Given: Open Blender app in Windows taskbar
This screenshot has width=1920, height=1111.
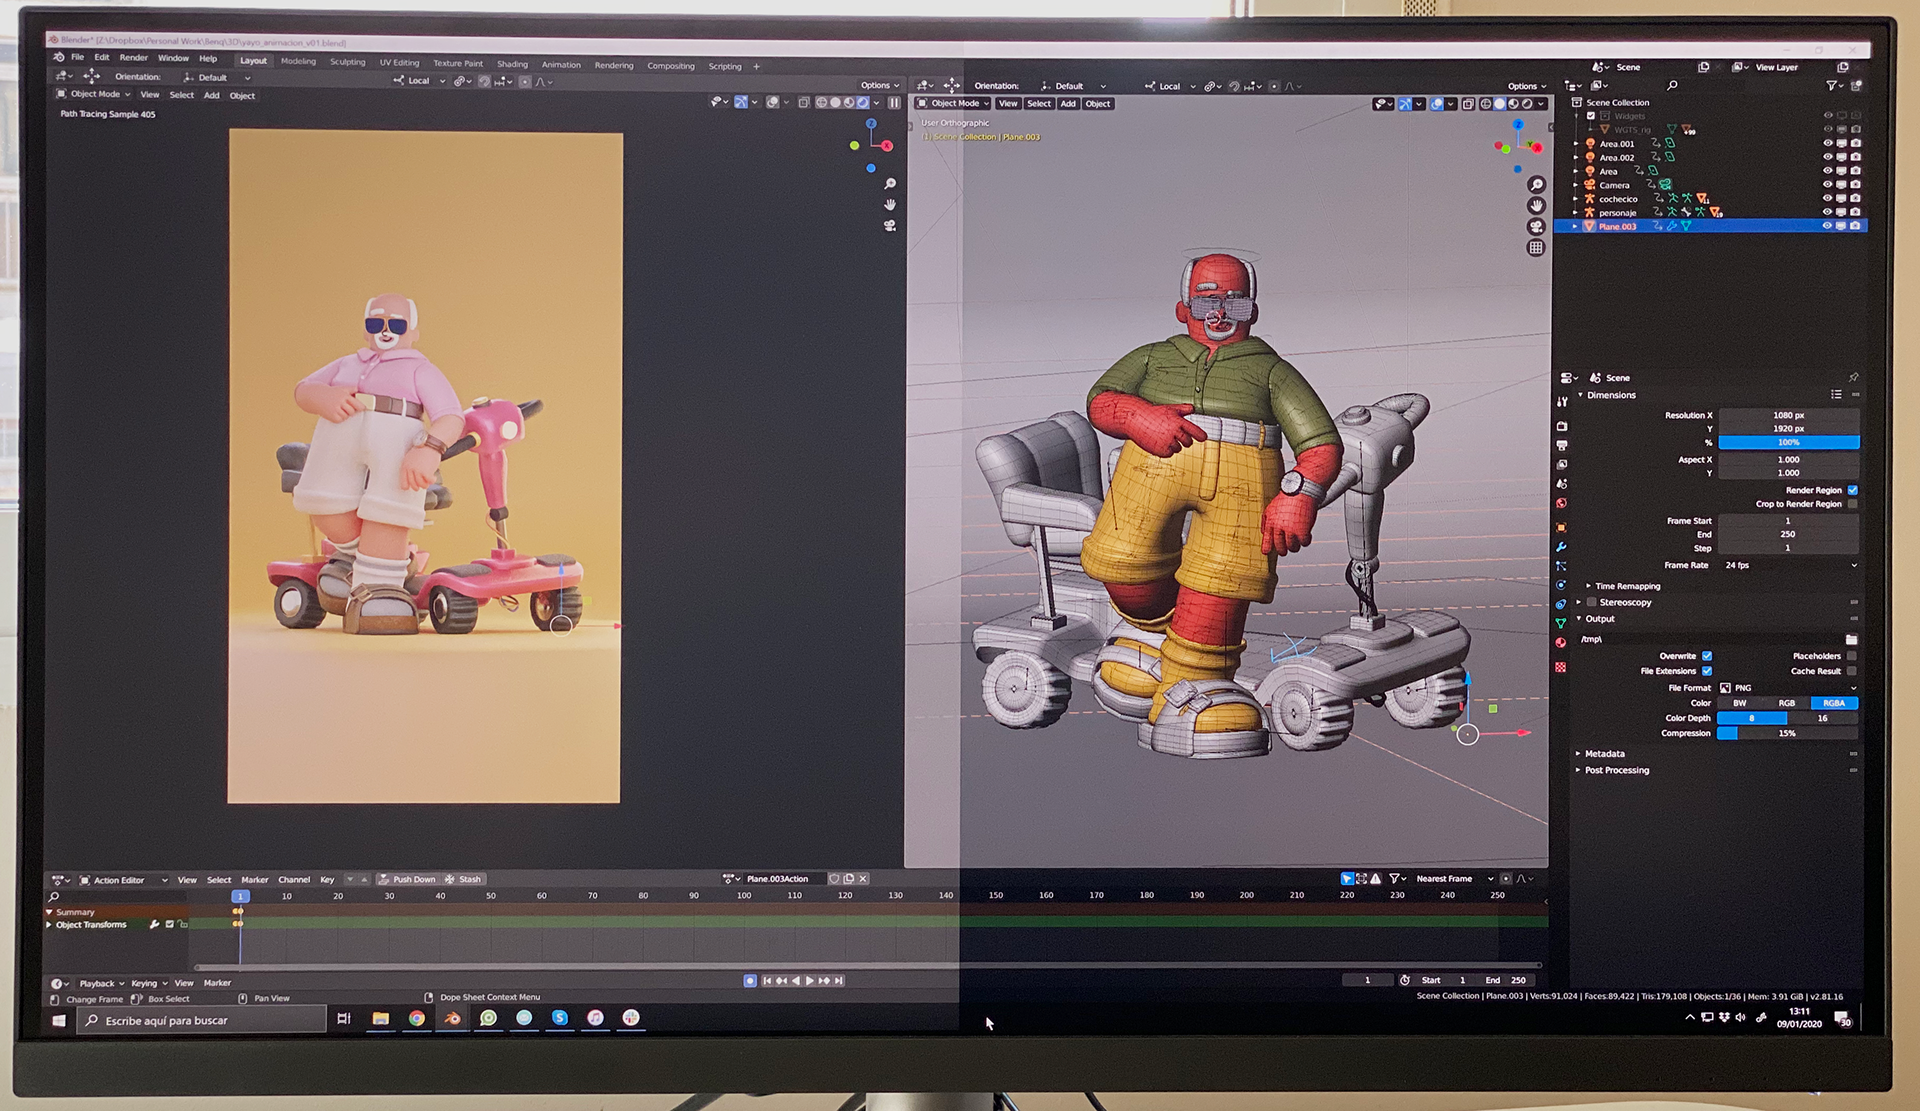Looking at the screenshot, I should coord(452,1018).
